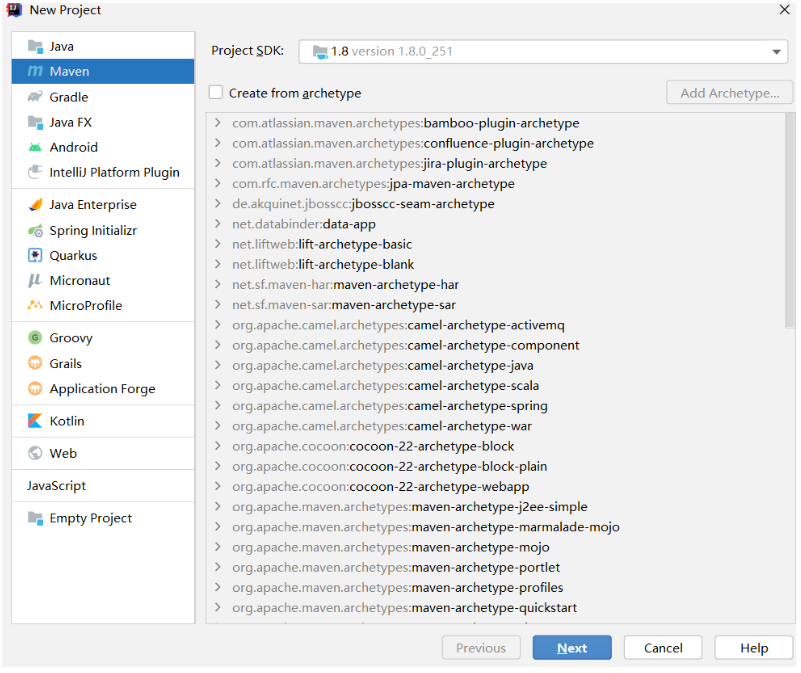Choose Empty Project from the list
This screenshot has width=801, height=673.
click(90, 518)
